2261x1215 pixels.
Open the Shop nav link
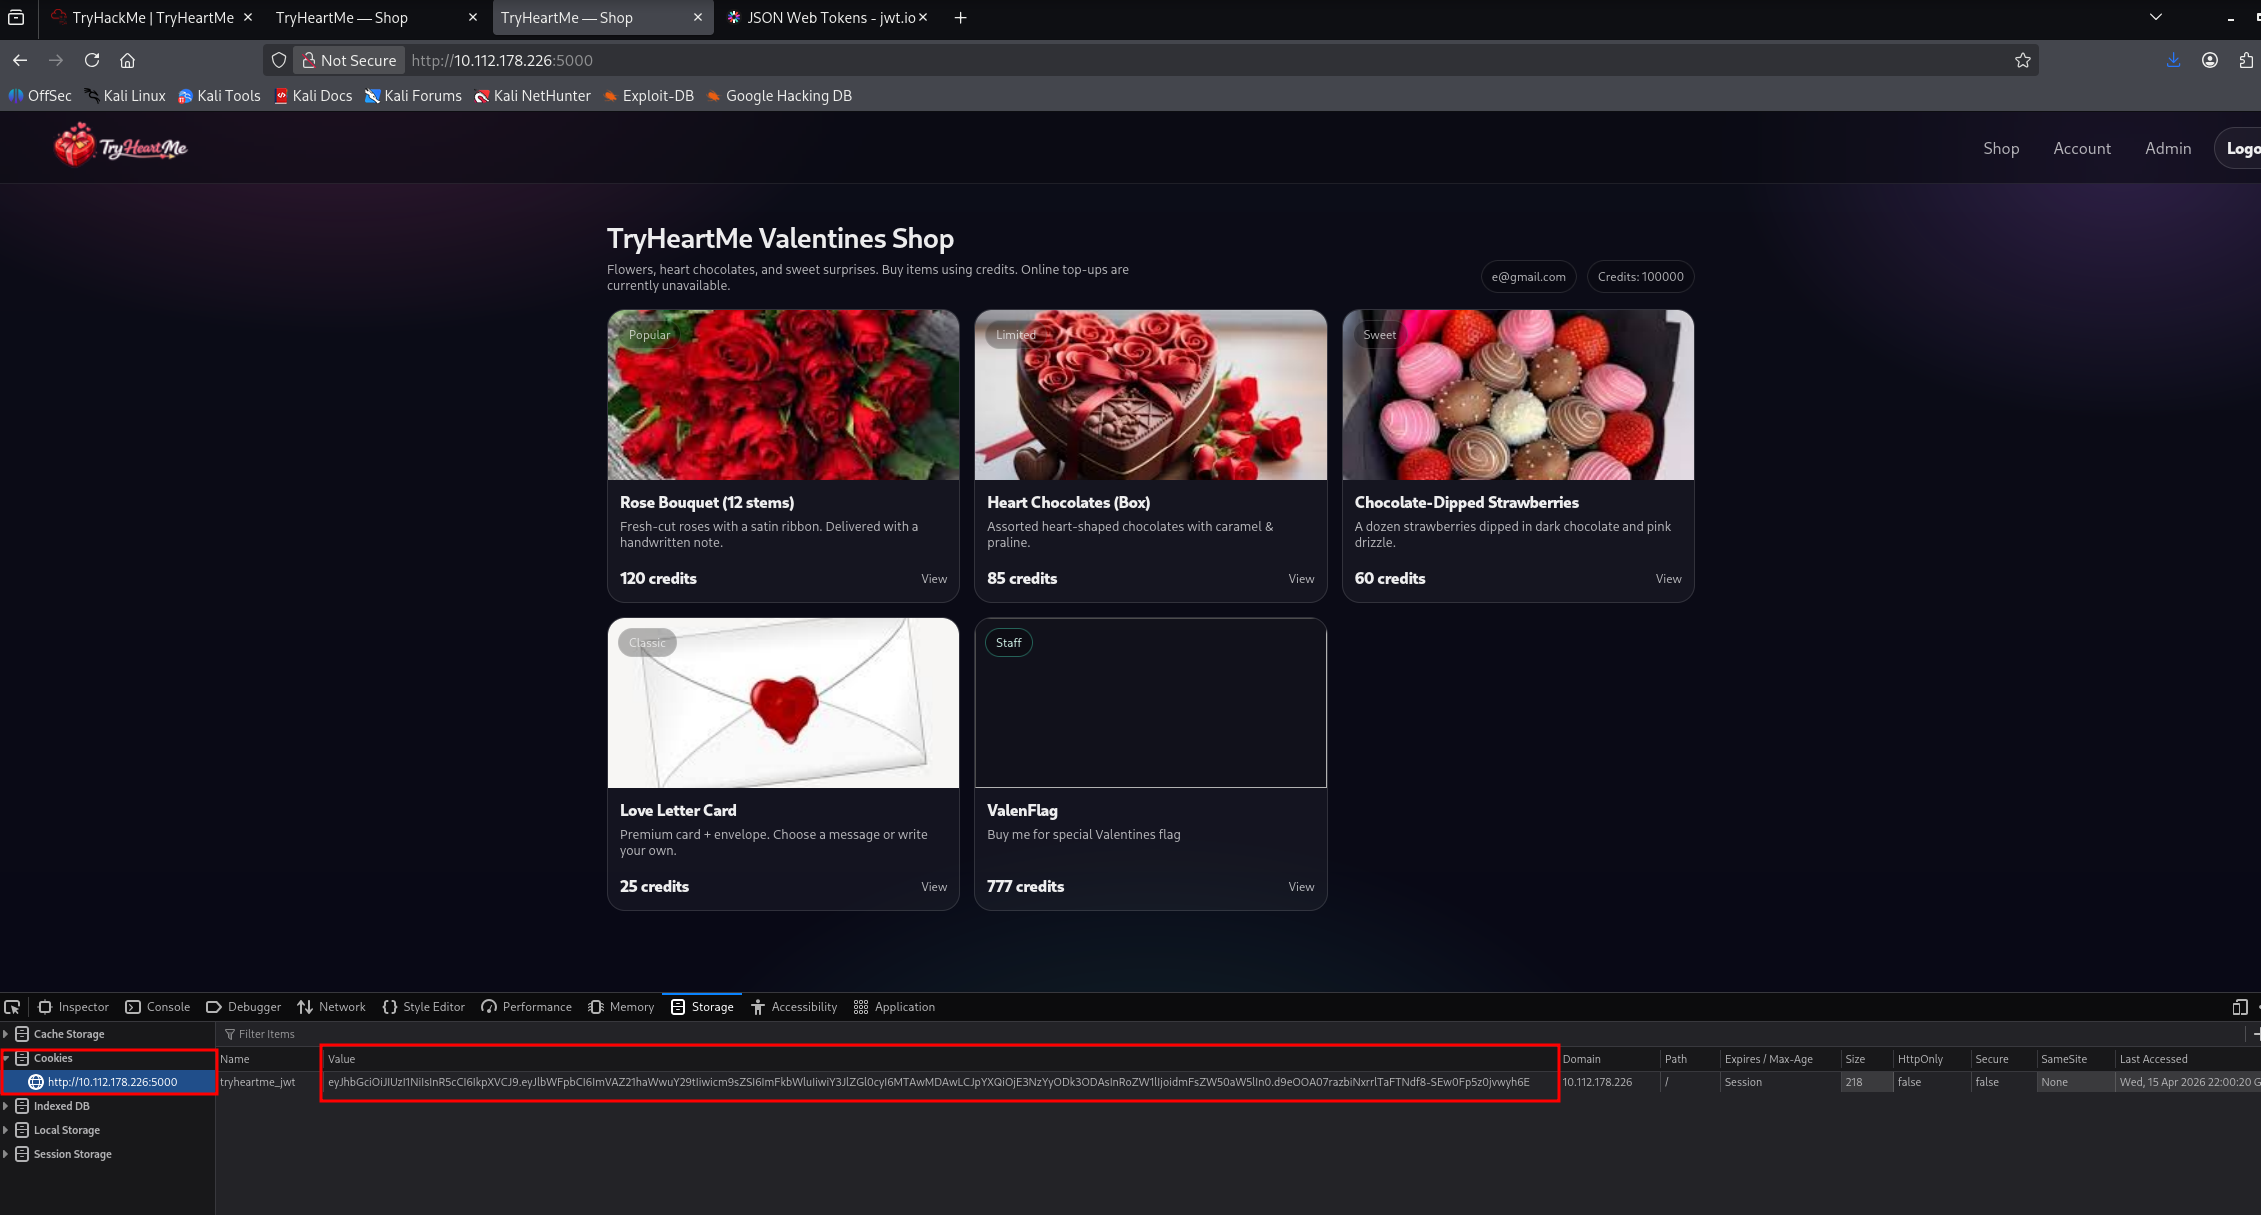click(x=2001, y=148)
